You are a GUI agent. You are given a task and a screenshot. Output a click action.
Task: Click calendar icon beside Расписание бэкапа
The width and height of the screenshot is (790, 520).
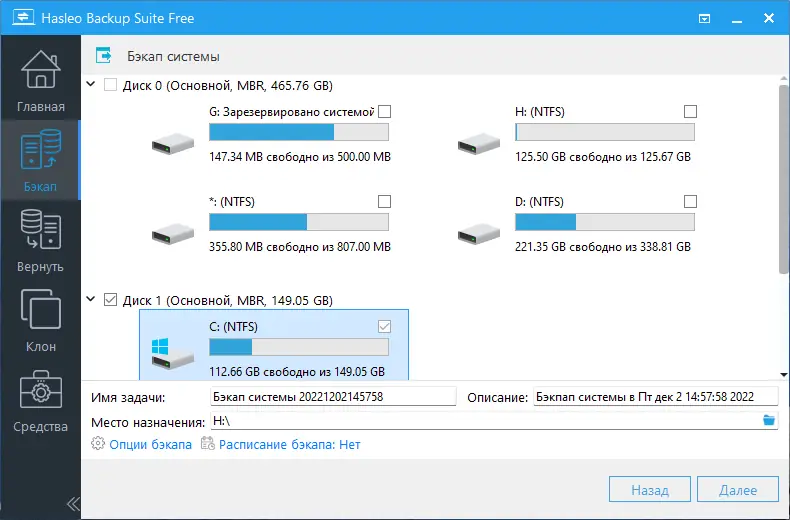click(x=208, y=443)
